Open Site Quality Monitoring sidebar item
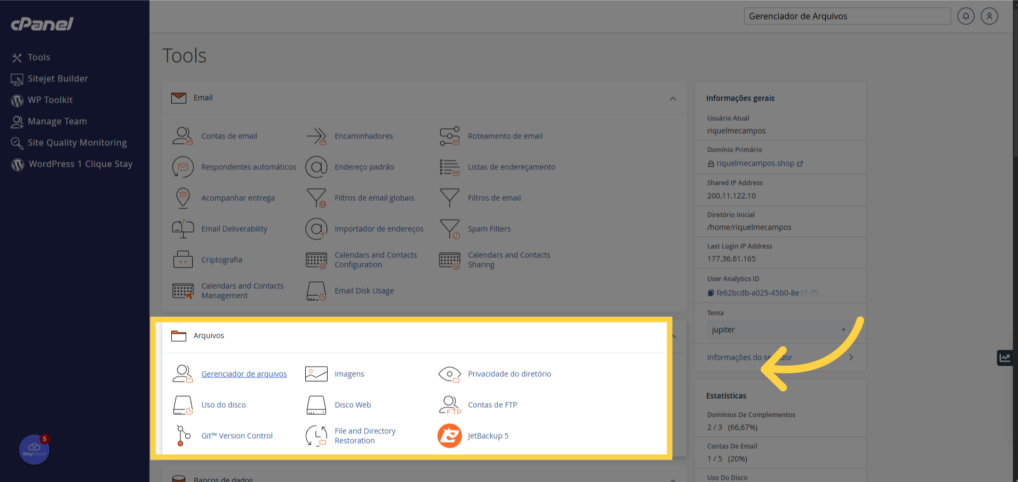1018x482 pixels. (x=69, y=143)
